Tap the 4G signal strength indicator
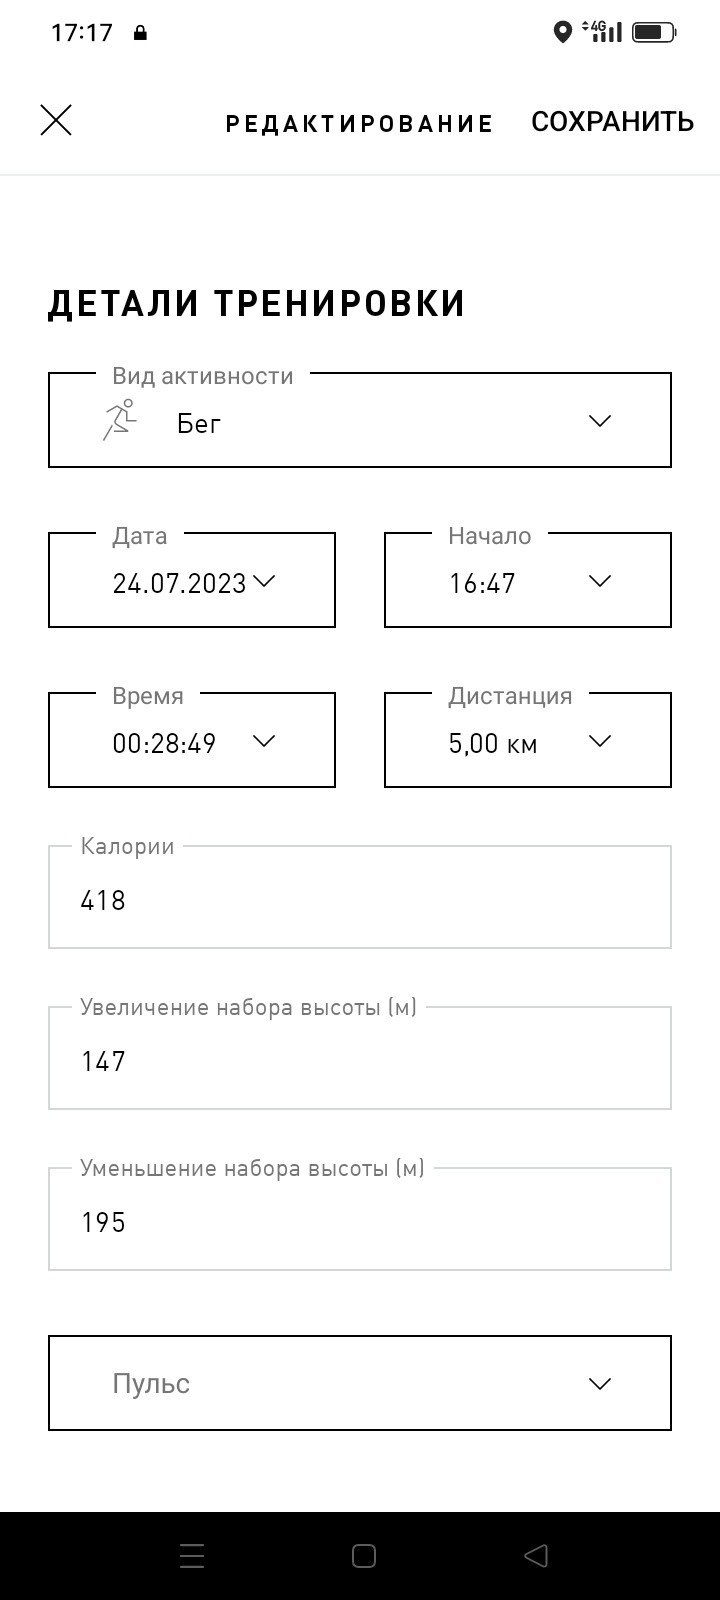 [601, 32]
